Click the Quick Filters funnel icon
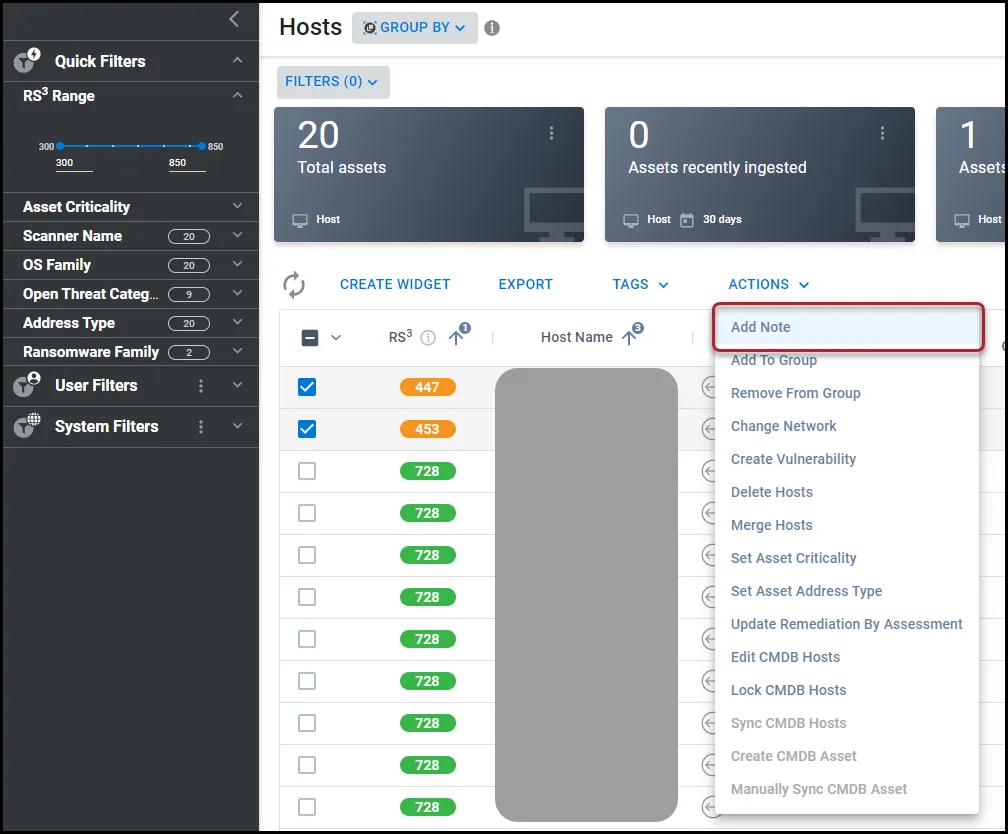Screen dimensions: 1008x834 (27, 60)
